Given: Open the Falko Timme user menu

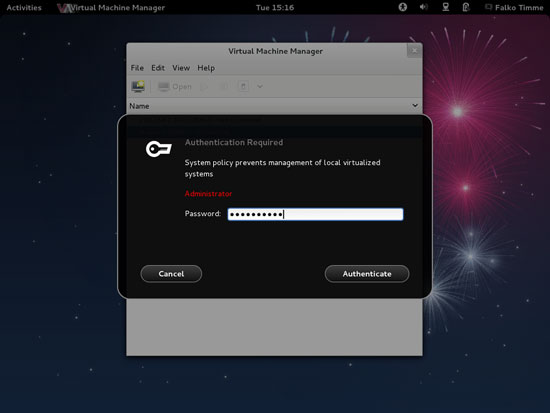Looking at the screenshot, I should pyautogui.click(x=514, y=7).
